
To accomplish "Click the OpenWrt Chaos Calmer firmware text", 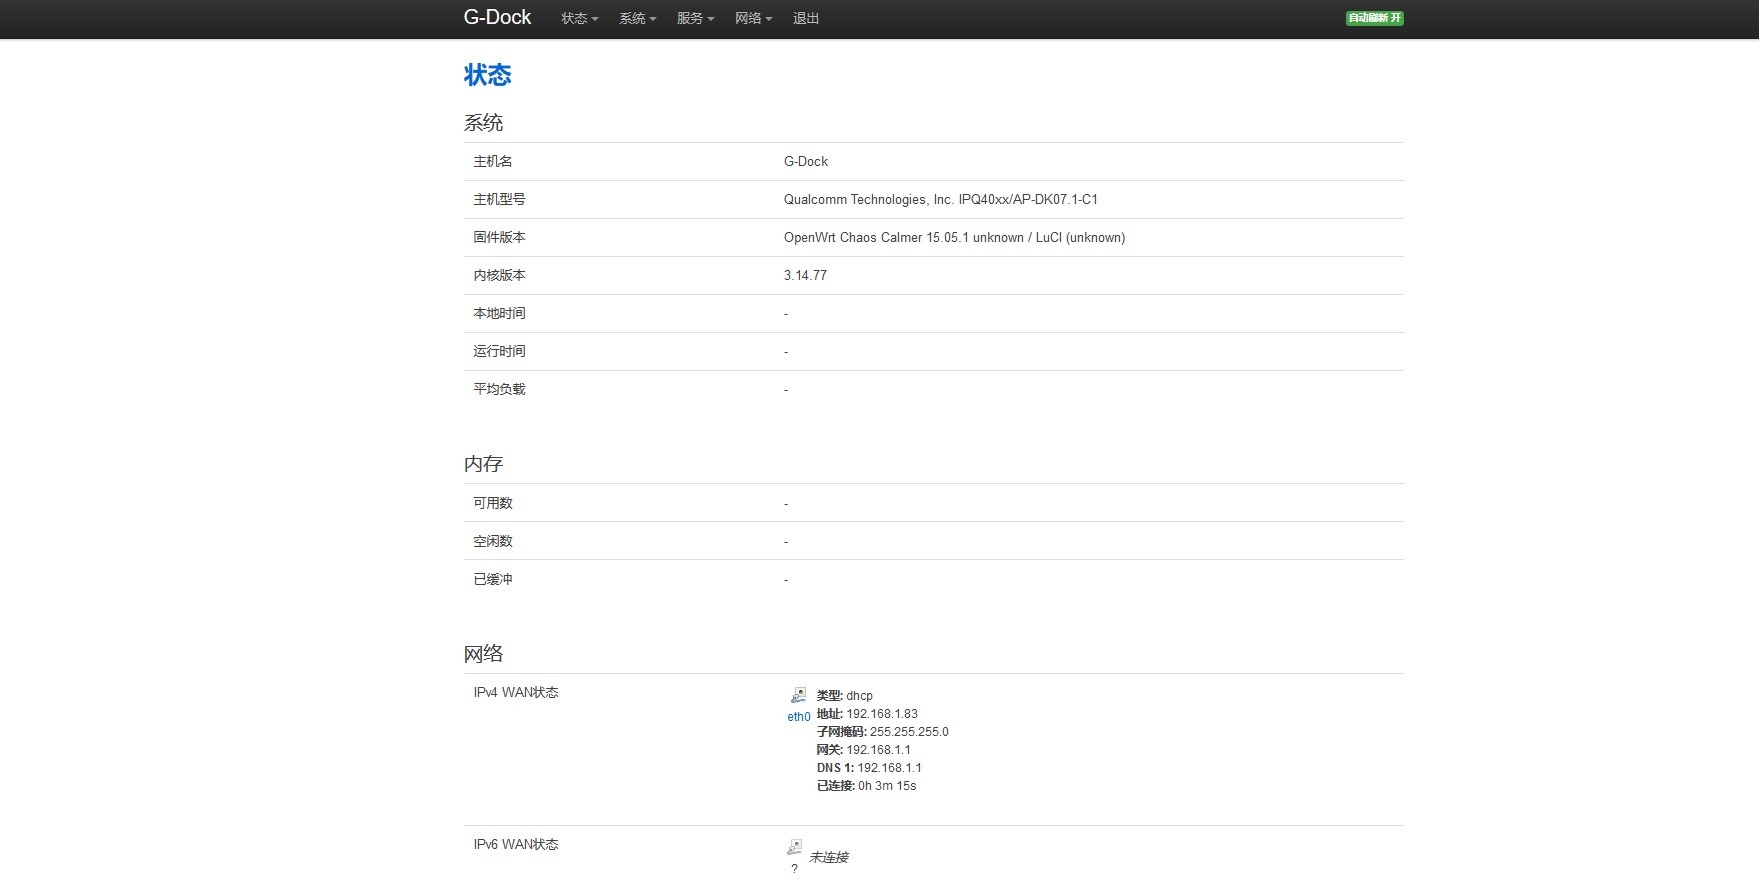I will point(954,238).
